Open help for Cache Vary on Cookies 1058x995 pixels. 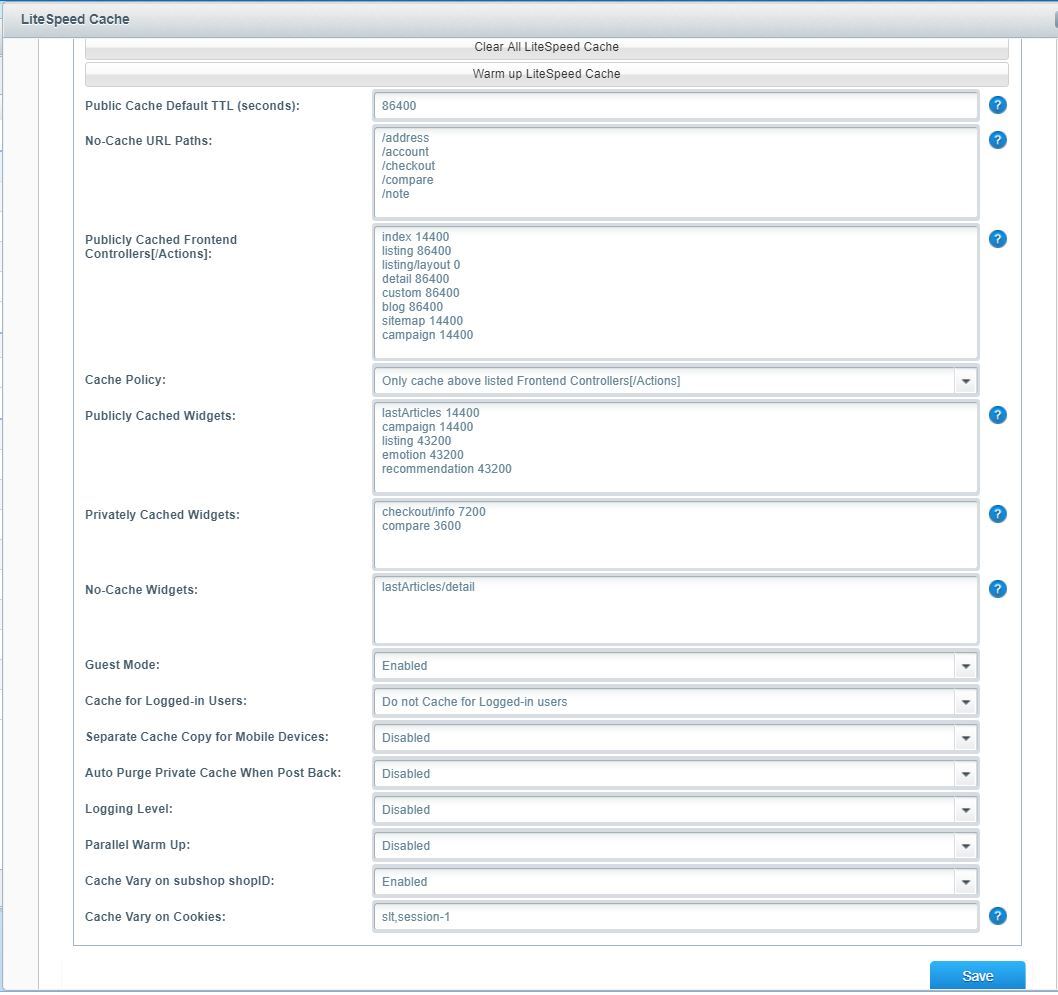coord(997,917)
